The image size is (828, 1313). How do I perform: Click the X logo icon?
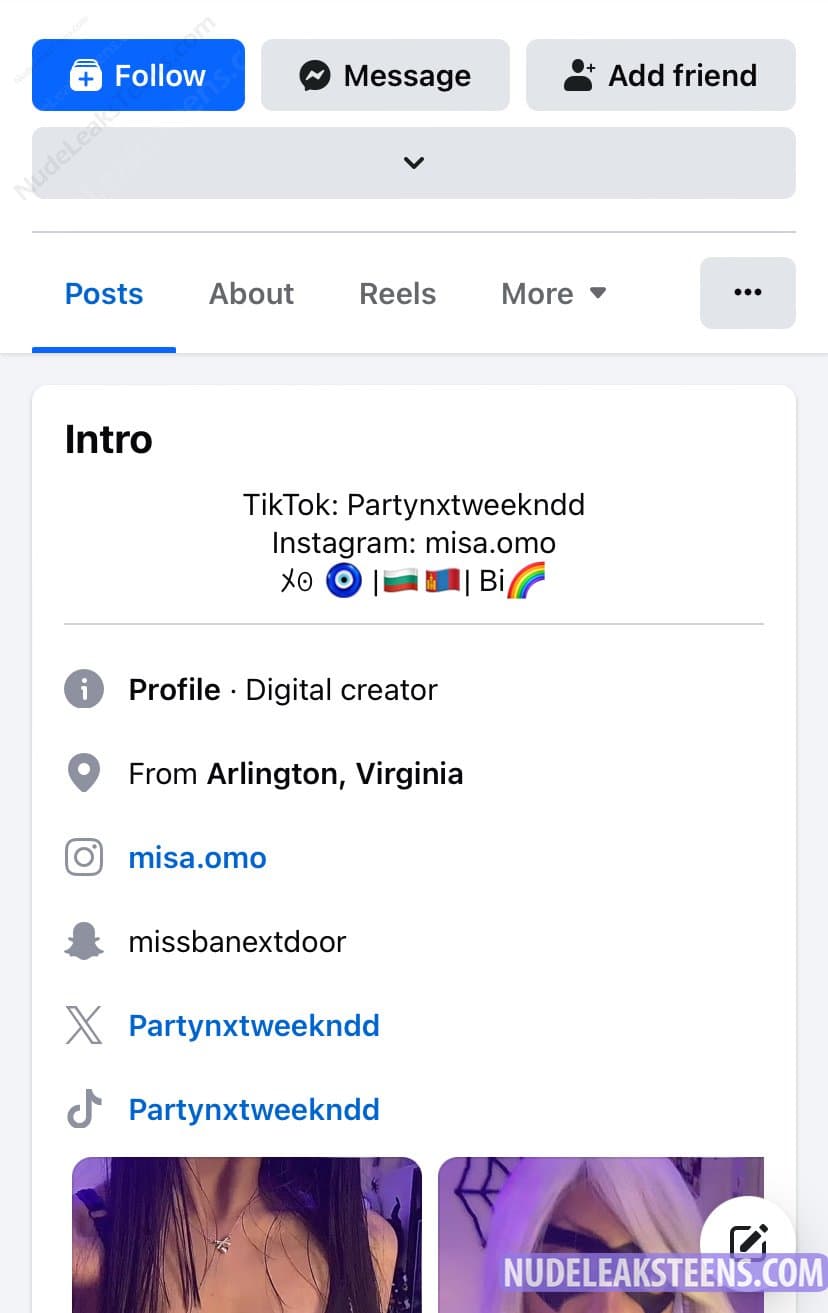click(x=84, y=1026)
